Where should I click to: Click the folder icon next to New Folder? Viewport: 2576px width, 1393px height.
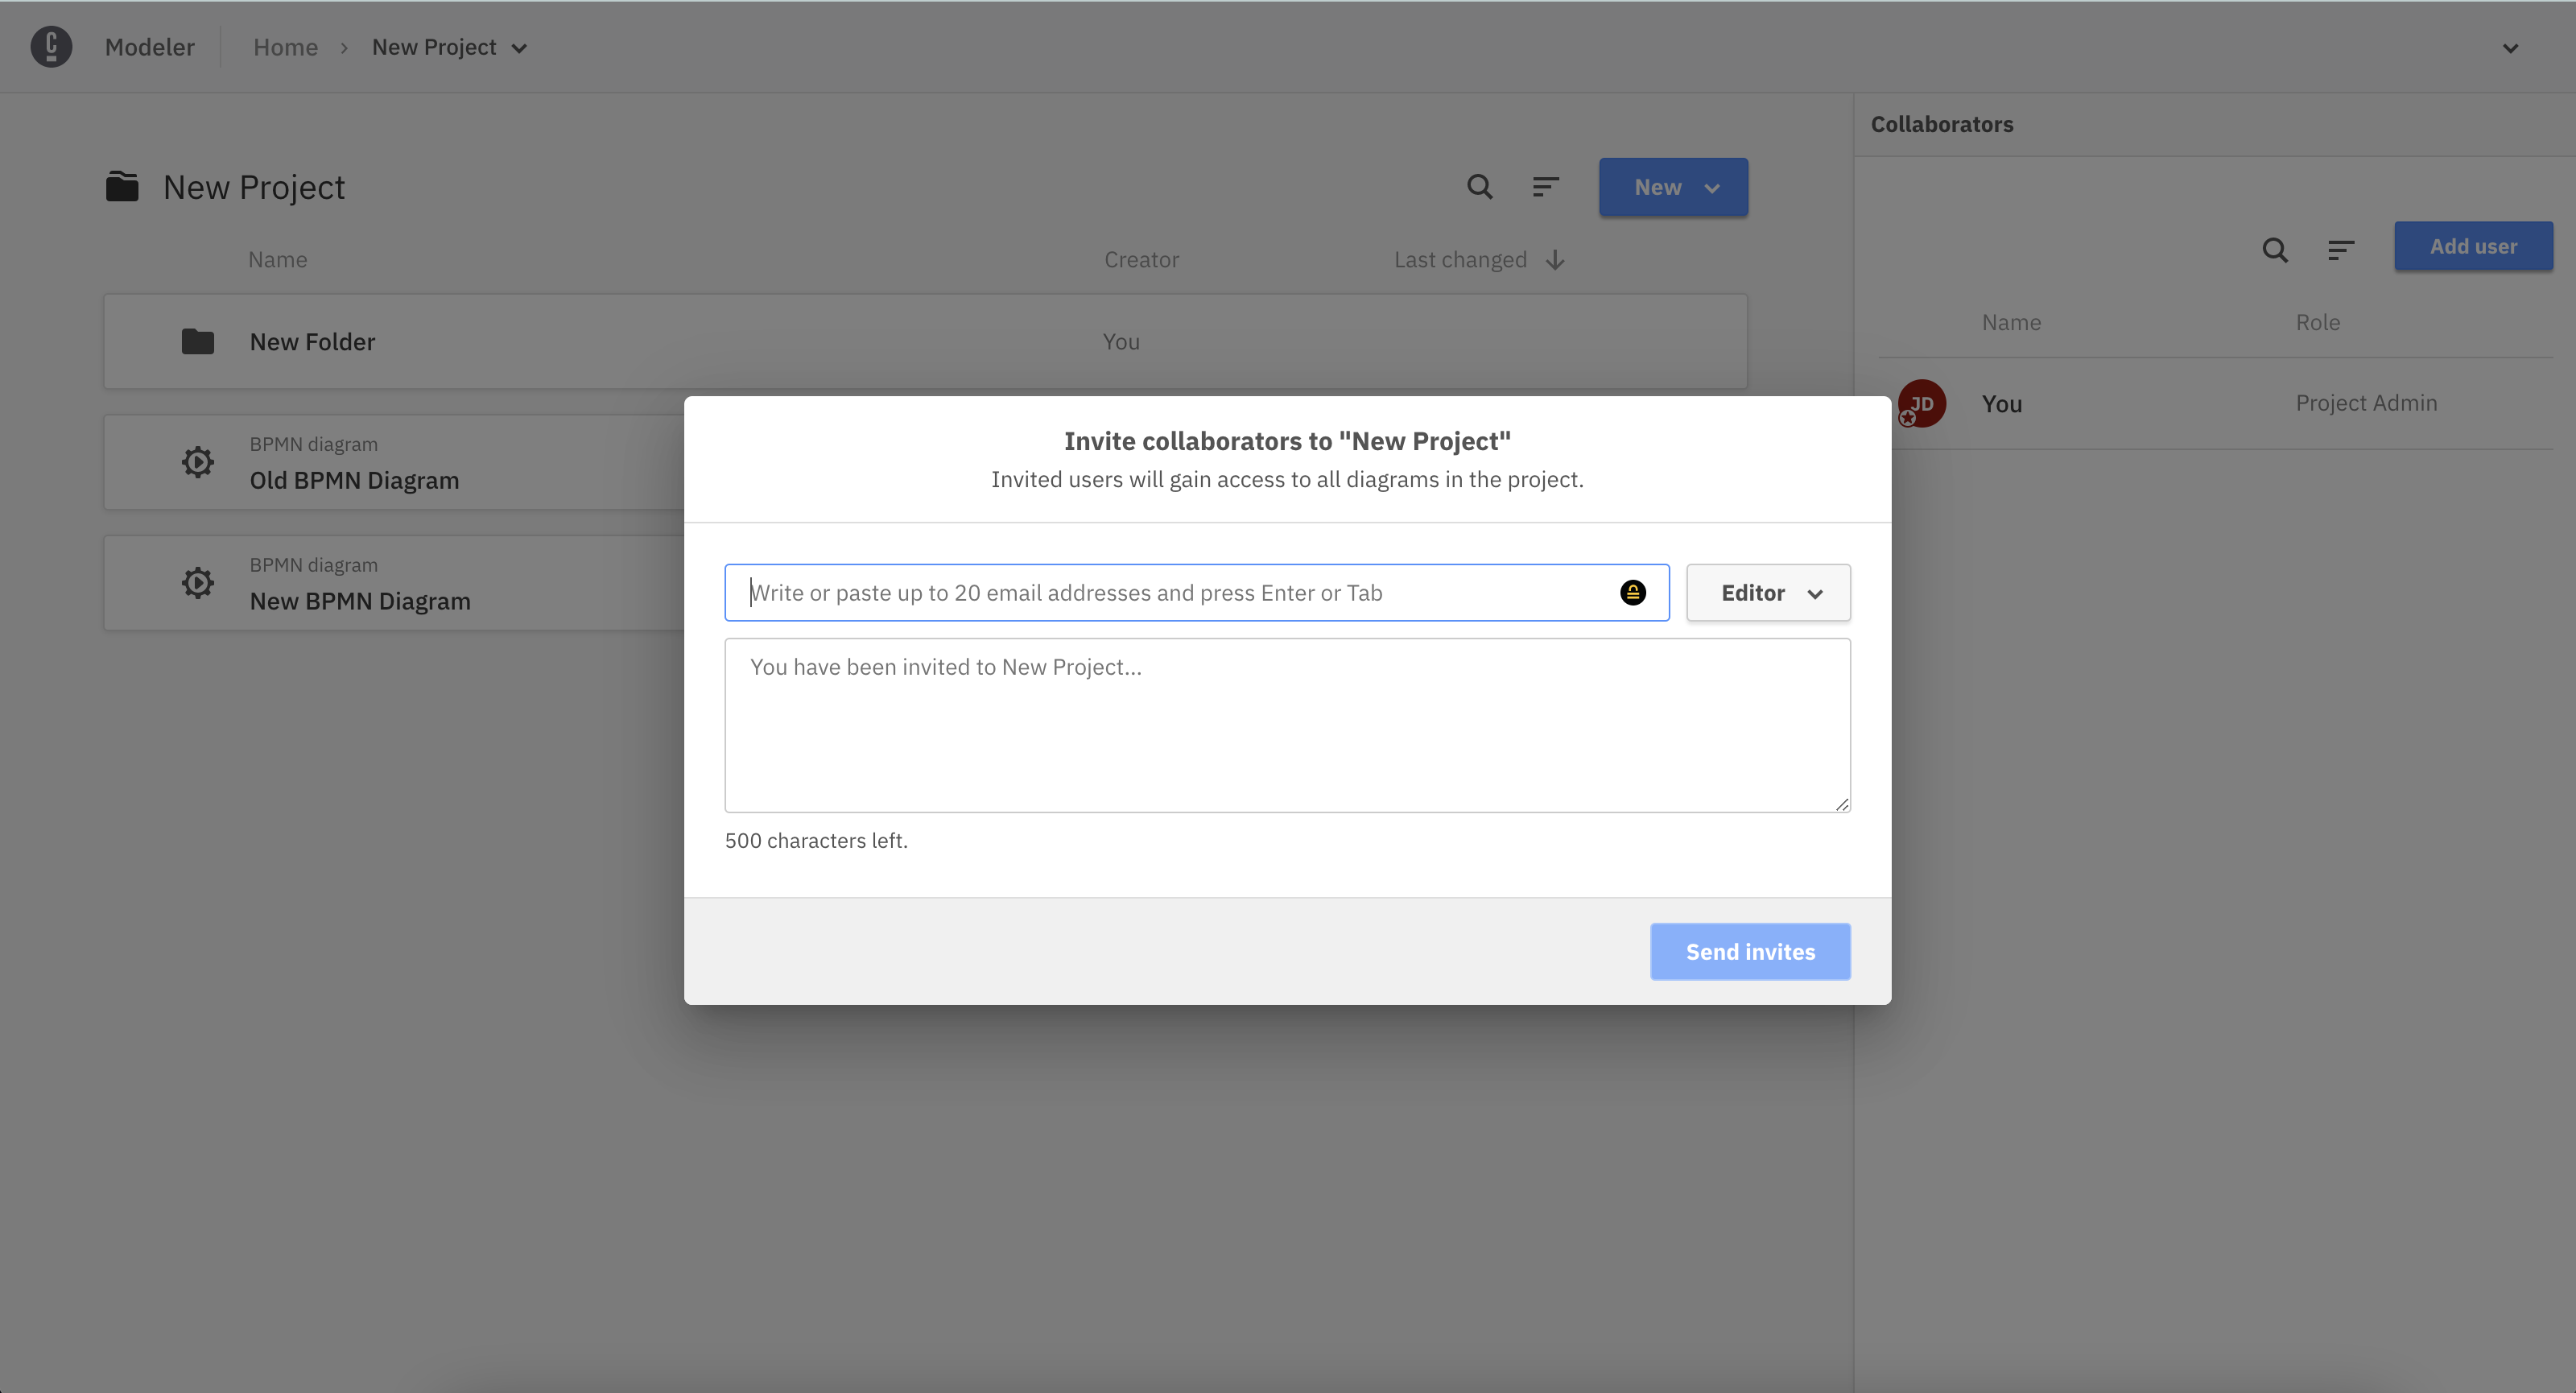[x=196, y=341]
